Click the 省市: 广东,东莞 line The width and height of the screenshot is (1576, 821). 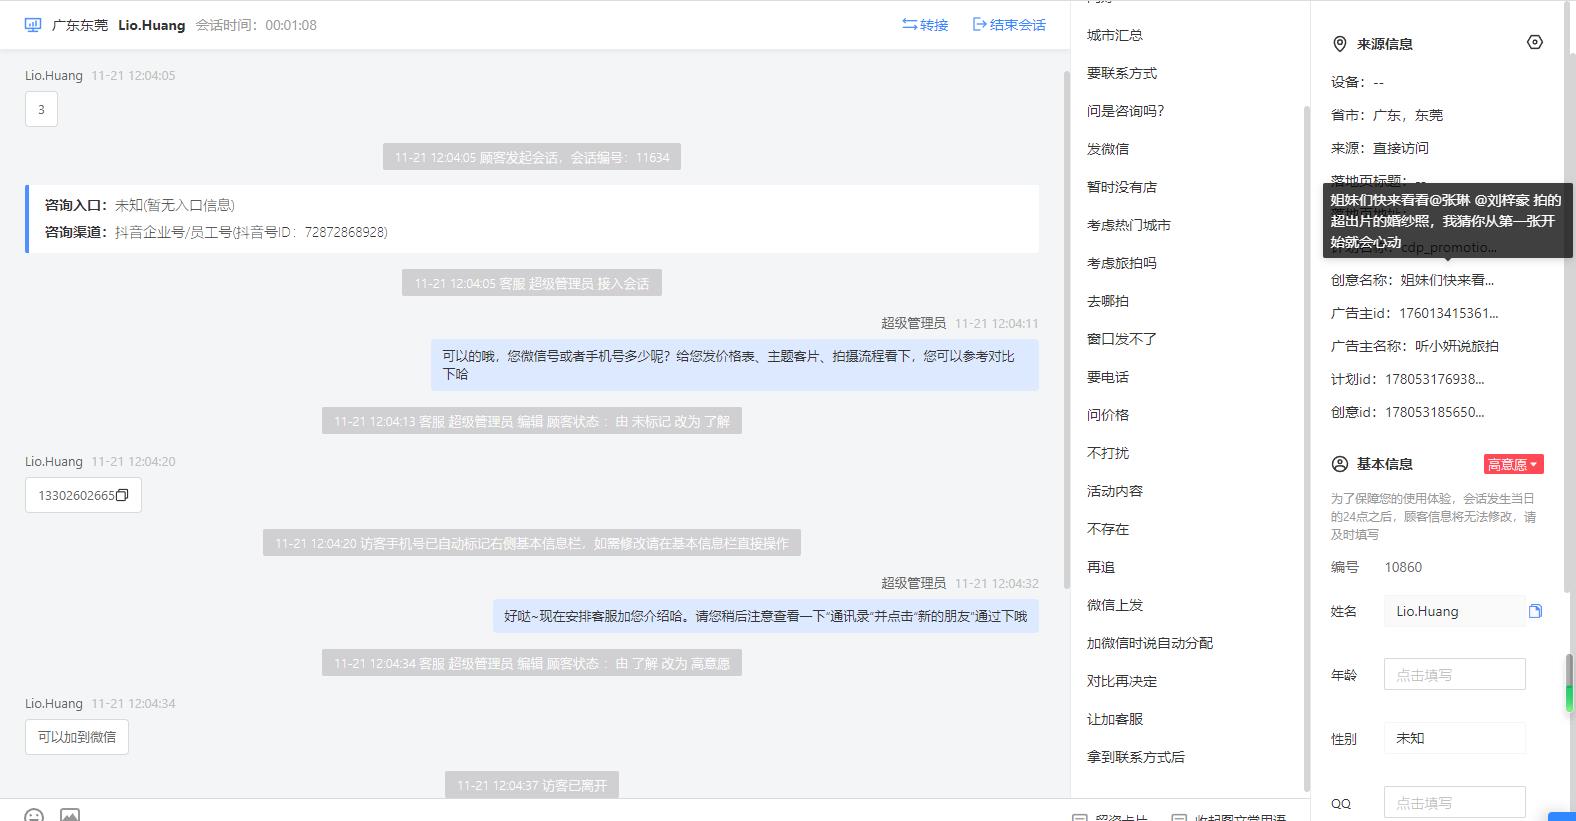coord(1387,115)
